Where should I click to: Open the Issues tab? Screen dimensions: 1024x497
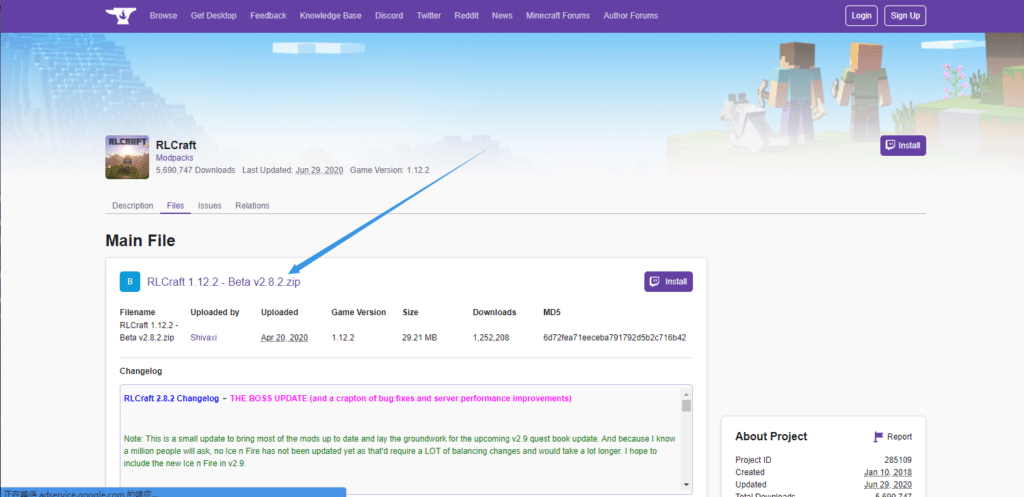tap(209, 206)
